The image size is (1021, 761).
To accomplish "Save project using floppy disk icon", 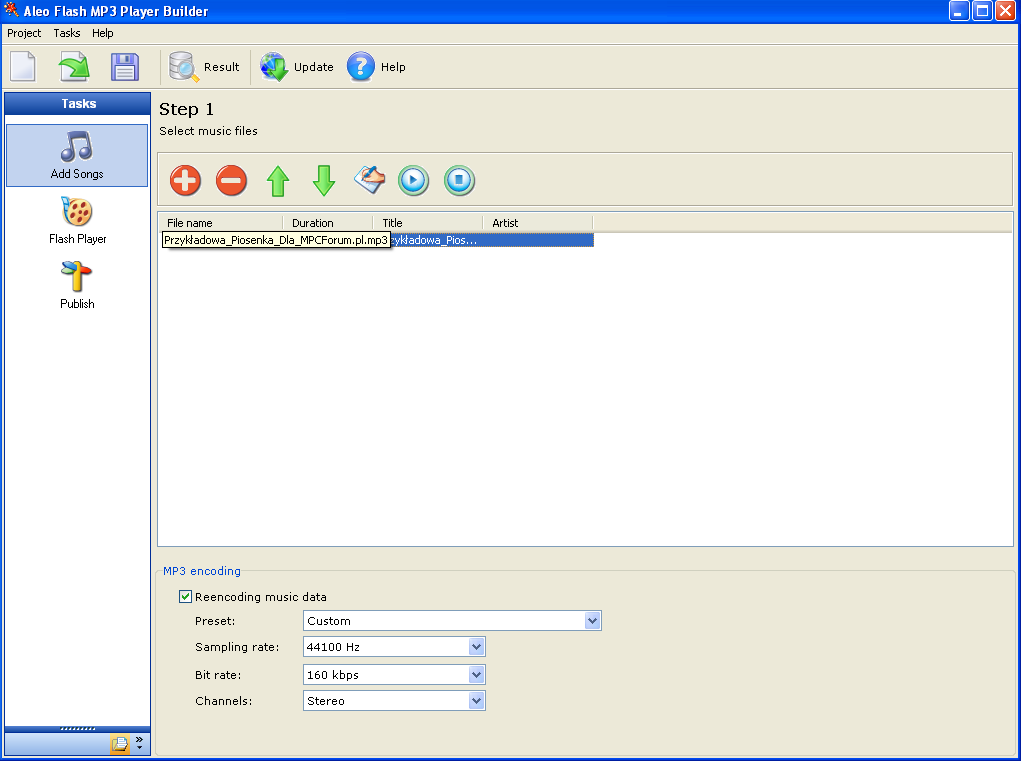I will (124, 66).
